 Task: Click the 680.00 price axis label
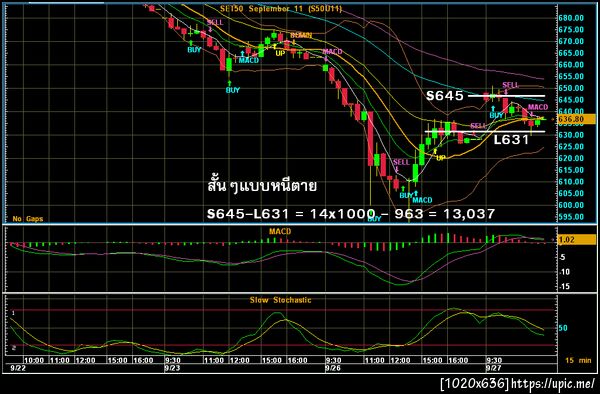571,18
